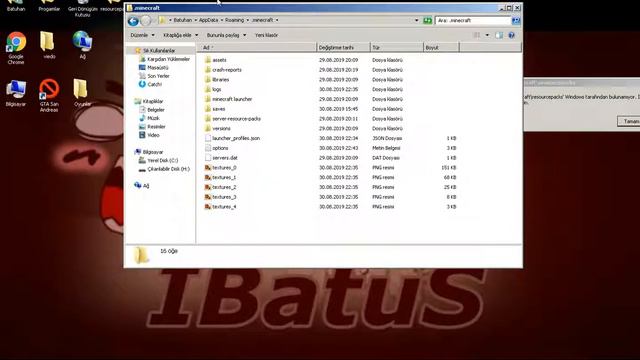
Task: Select Kitaplıklar in the navigation pane
Action: click(x=153, y=101)
